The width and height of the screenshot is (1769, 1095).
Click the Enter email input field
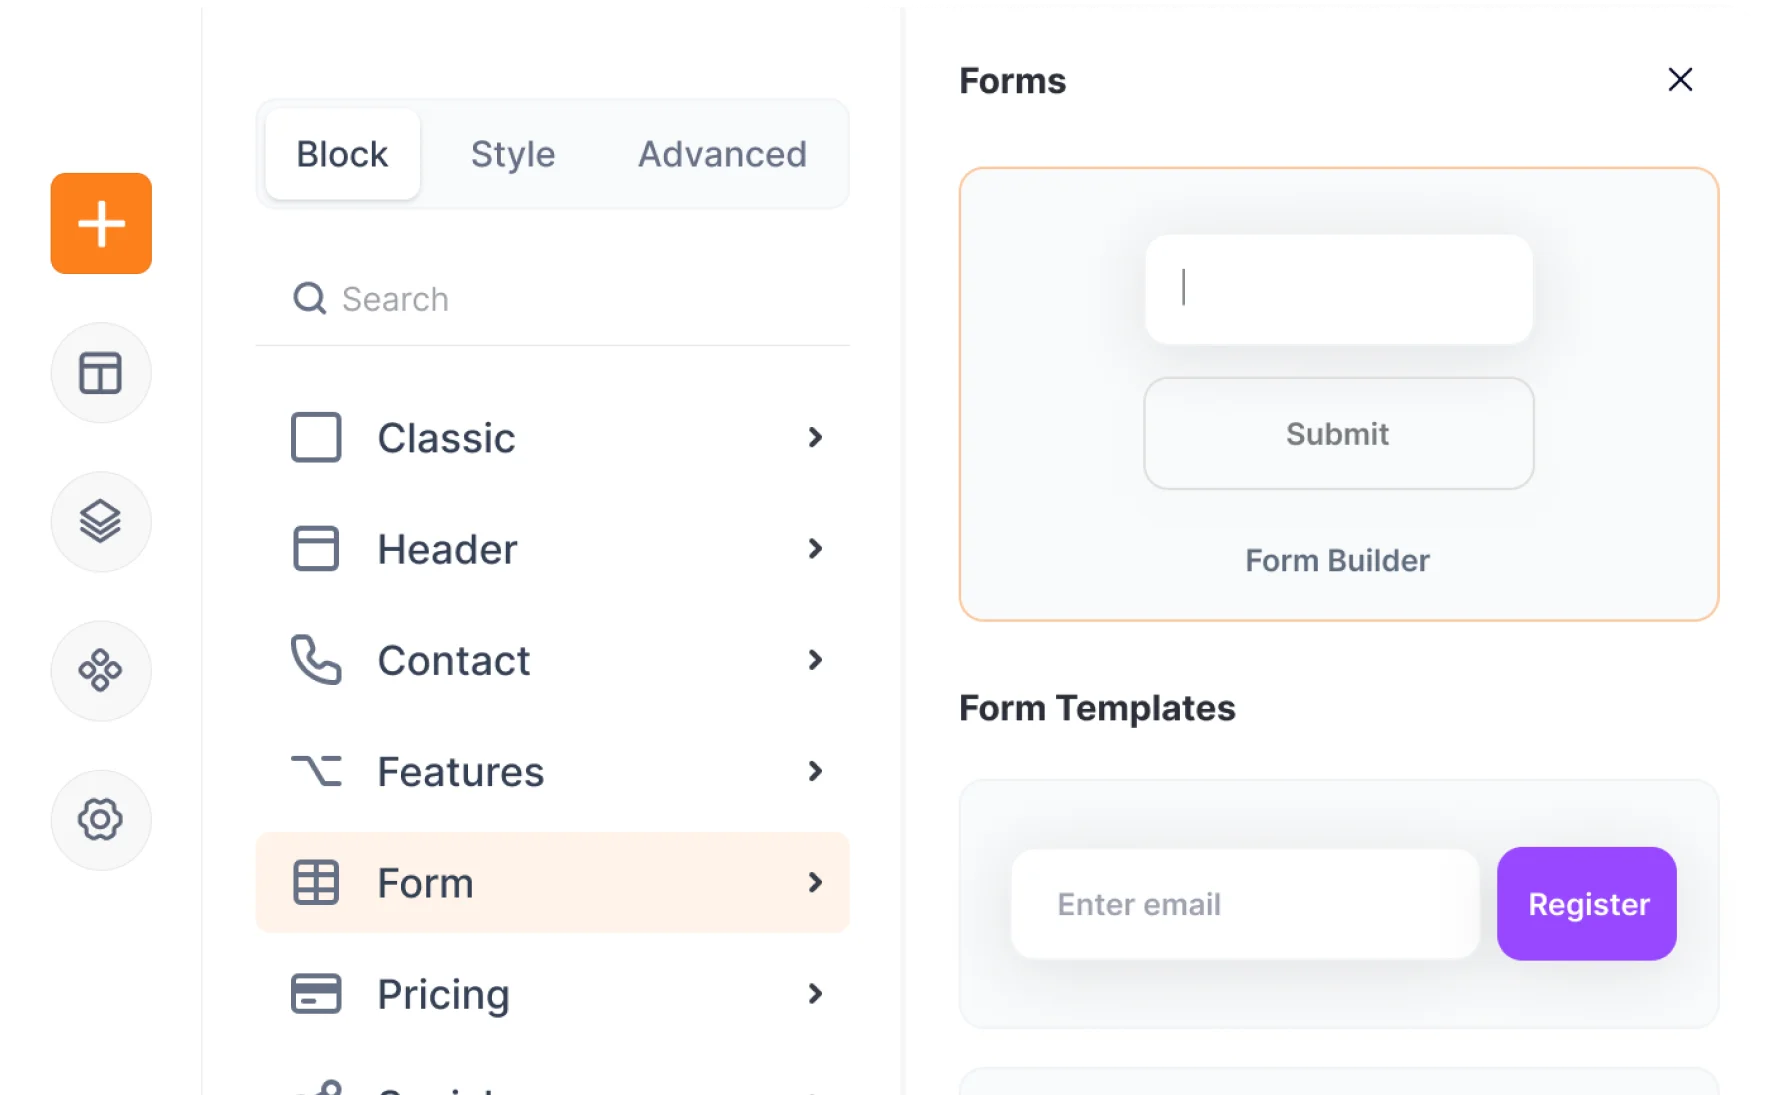pyautogui.click(x=1244, y=904)
